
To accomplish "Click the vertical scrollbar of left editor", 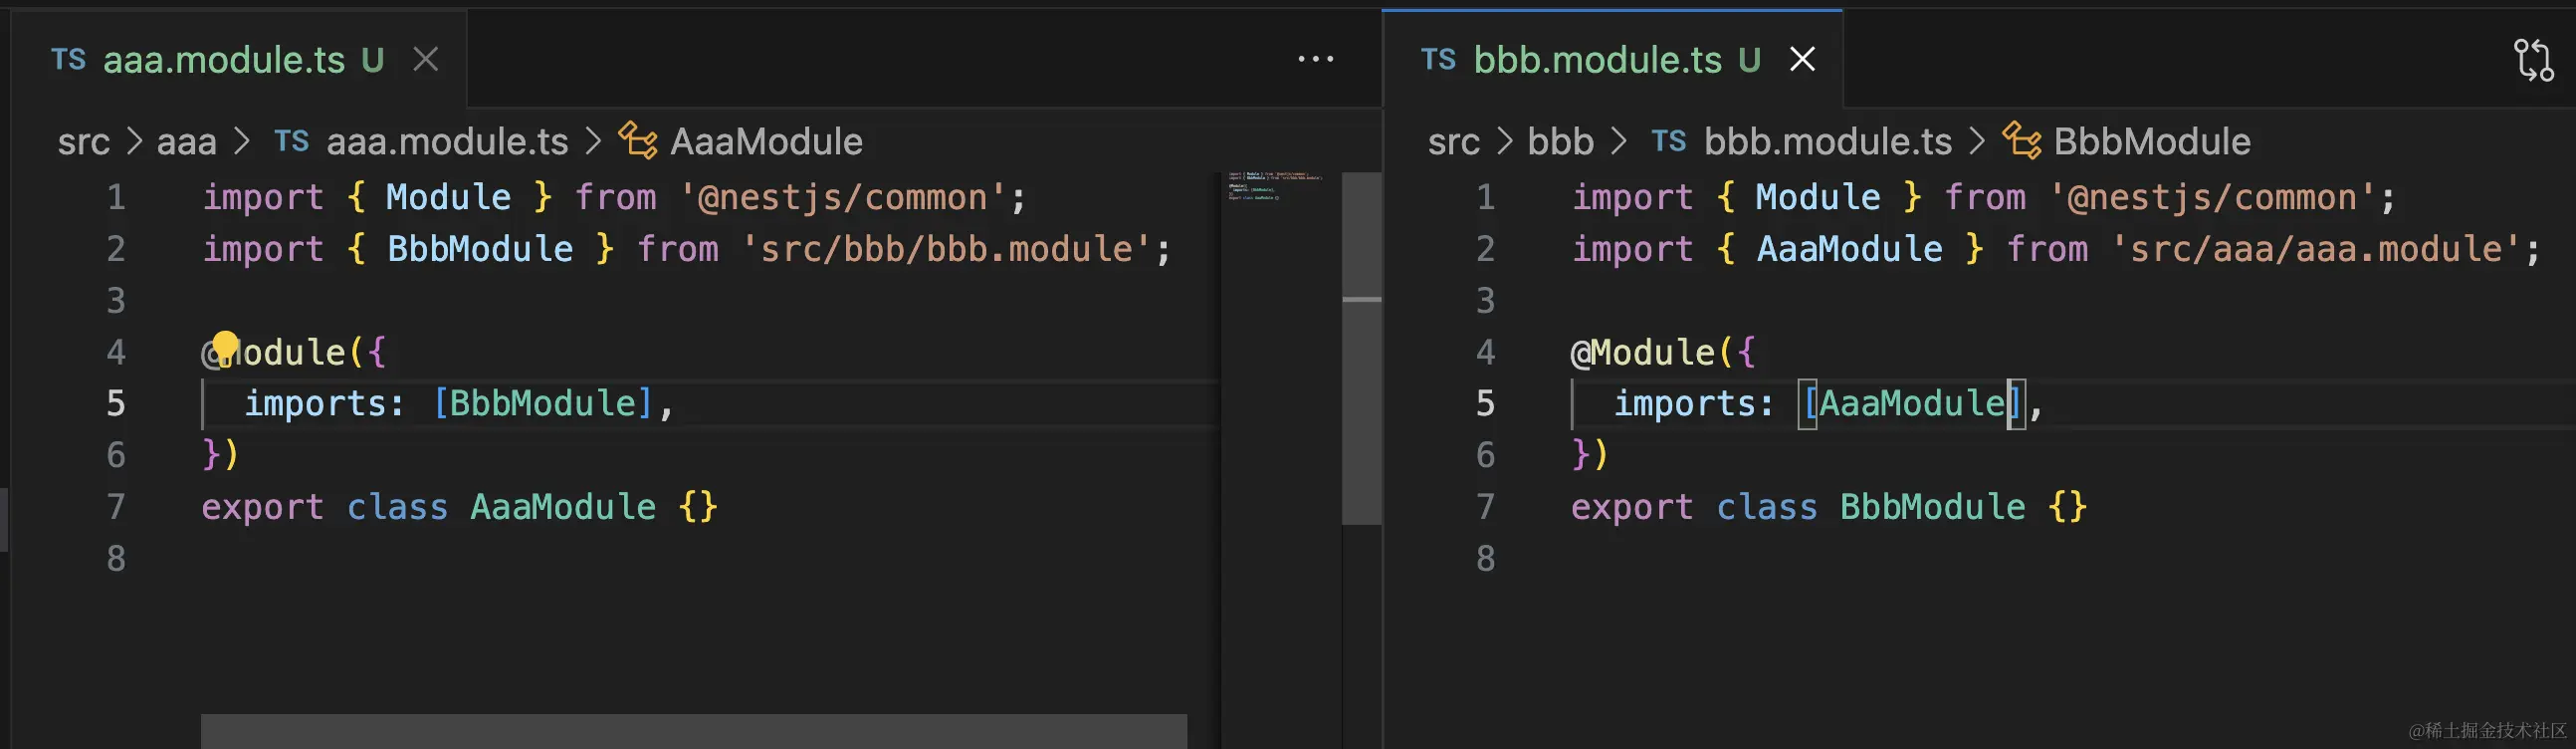I will 1361,348.
